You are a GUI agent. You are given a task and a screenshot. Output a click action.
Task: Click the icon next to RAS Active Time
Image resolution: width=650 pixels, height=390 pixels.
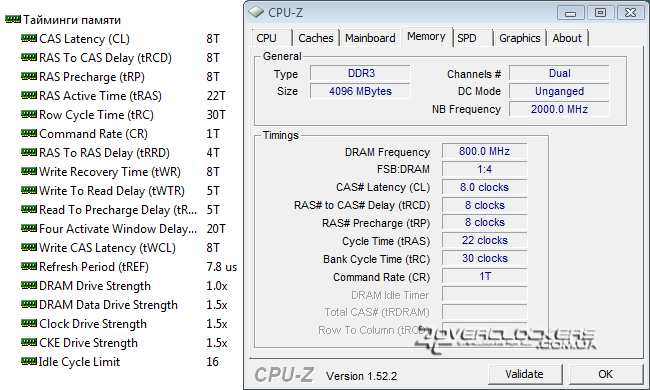coord(29,95)
